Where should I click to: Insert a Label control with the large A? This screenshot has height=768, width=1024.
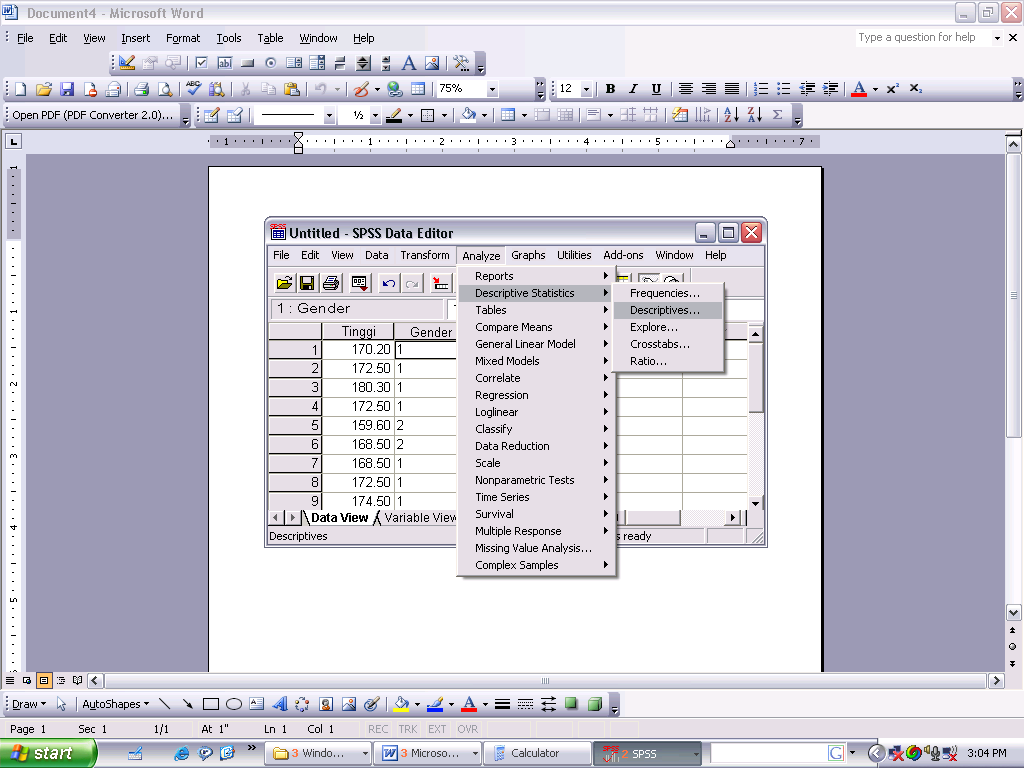[409, 63]
